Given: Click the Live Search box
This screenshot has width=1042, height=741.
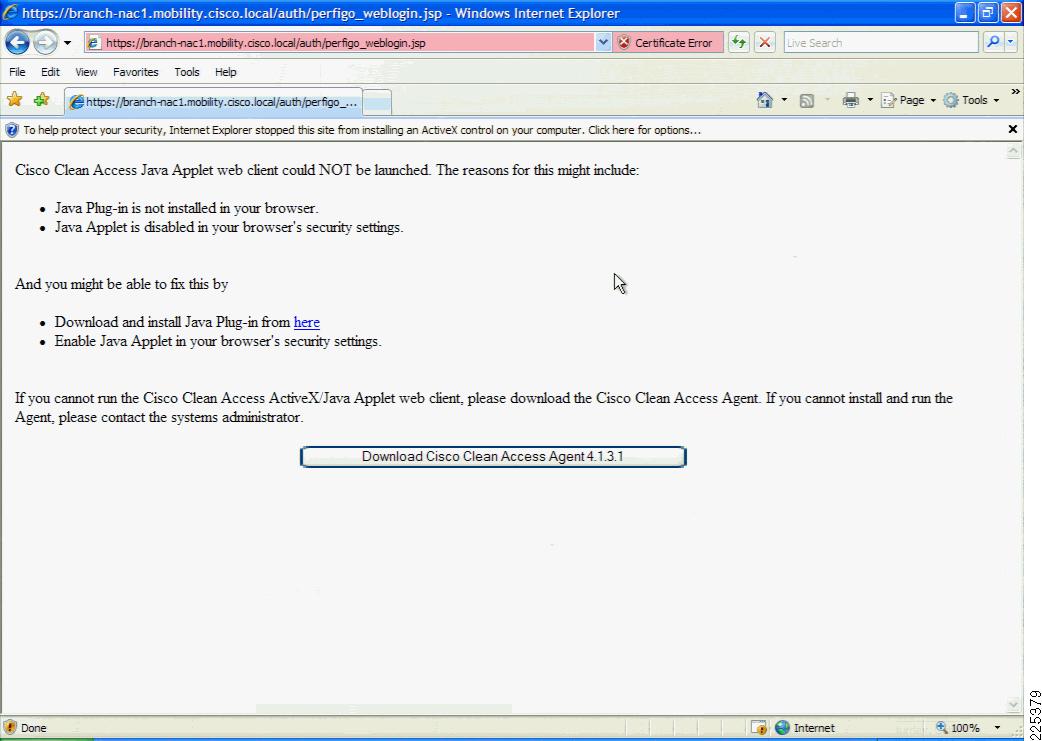Looking at the screenshot, I should (881, 43).
